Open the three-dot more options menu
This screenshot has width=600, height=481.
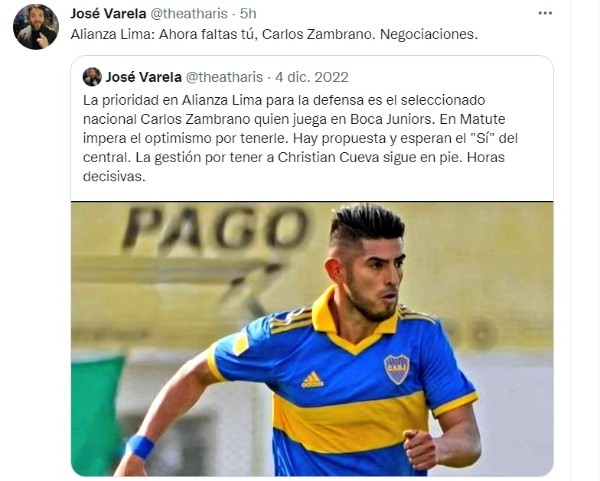(545, 13)
